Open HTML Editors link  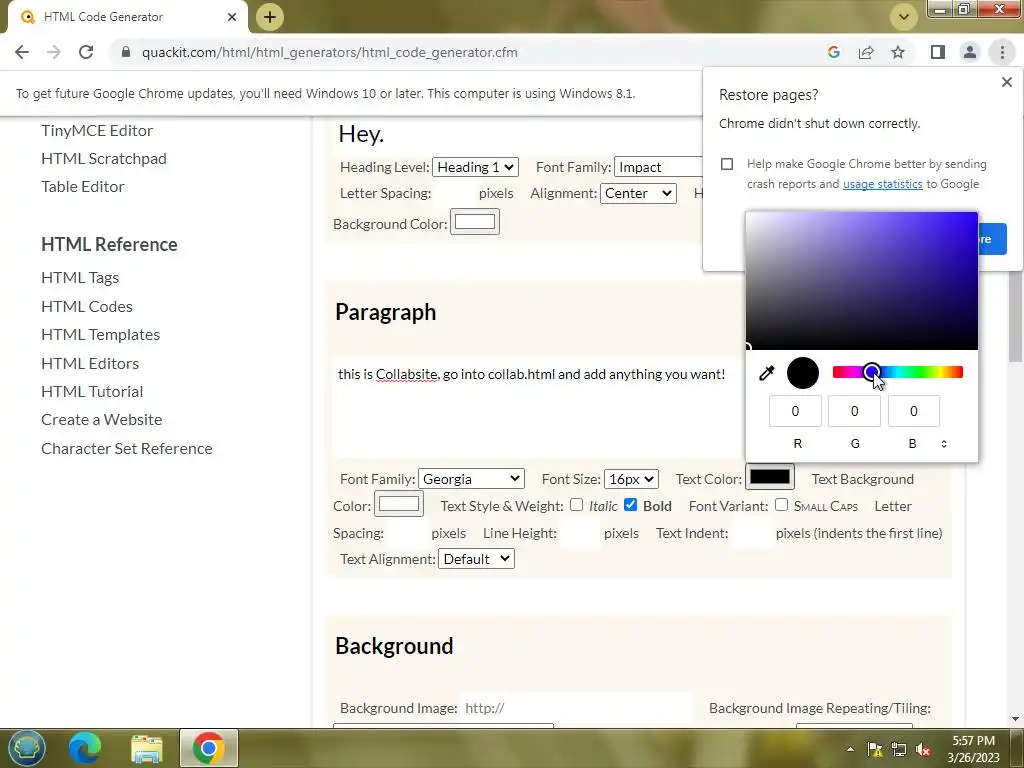(89, 363)
